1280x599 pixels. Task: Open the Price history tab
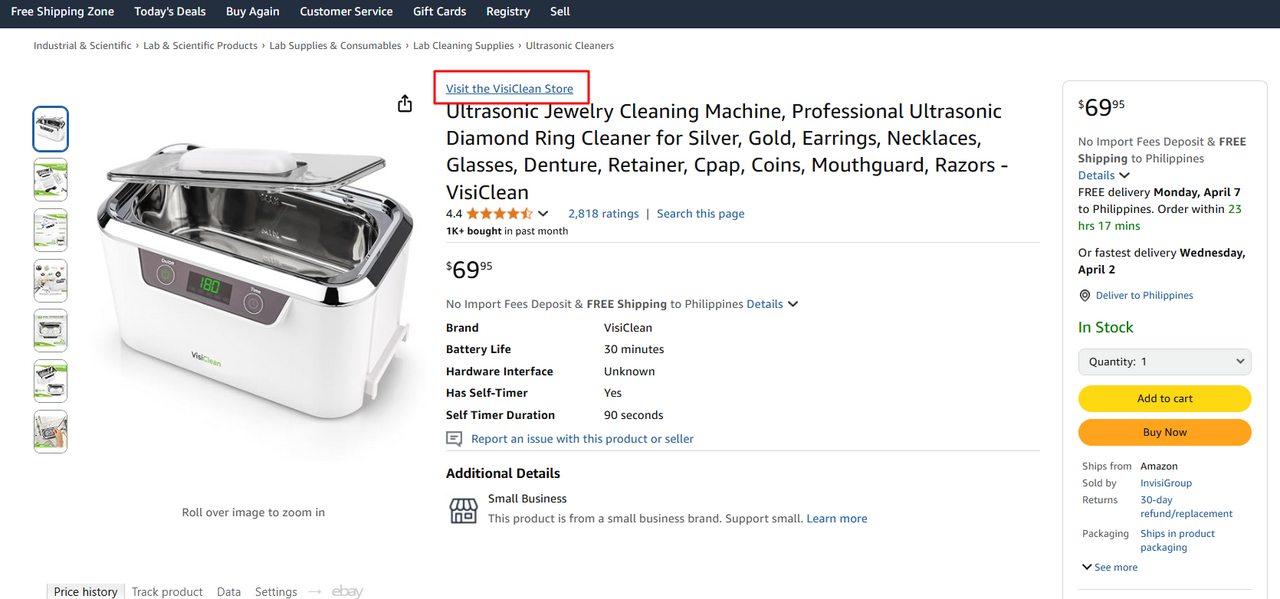[86, 591]
